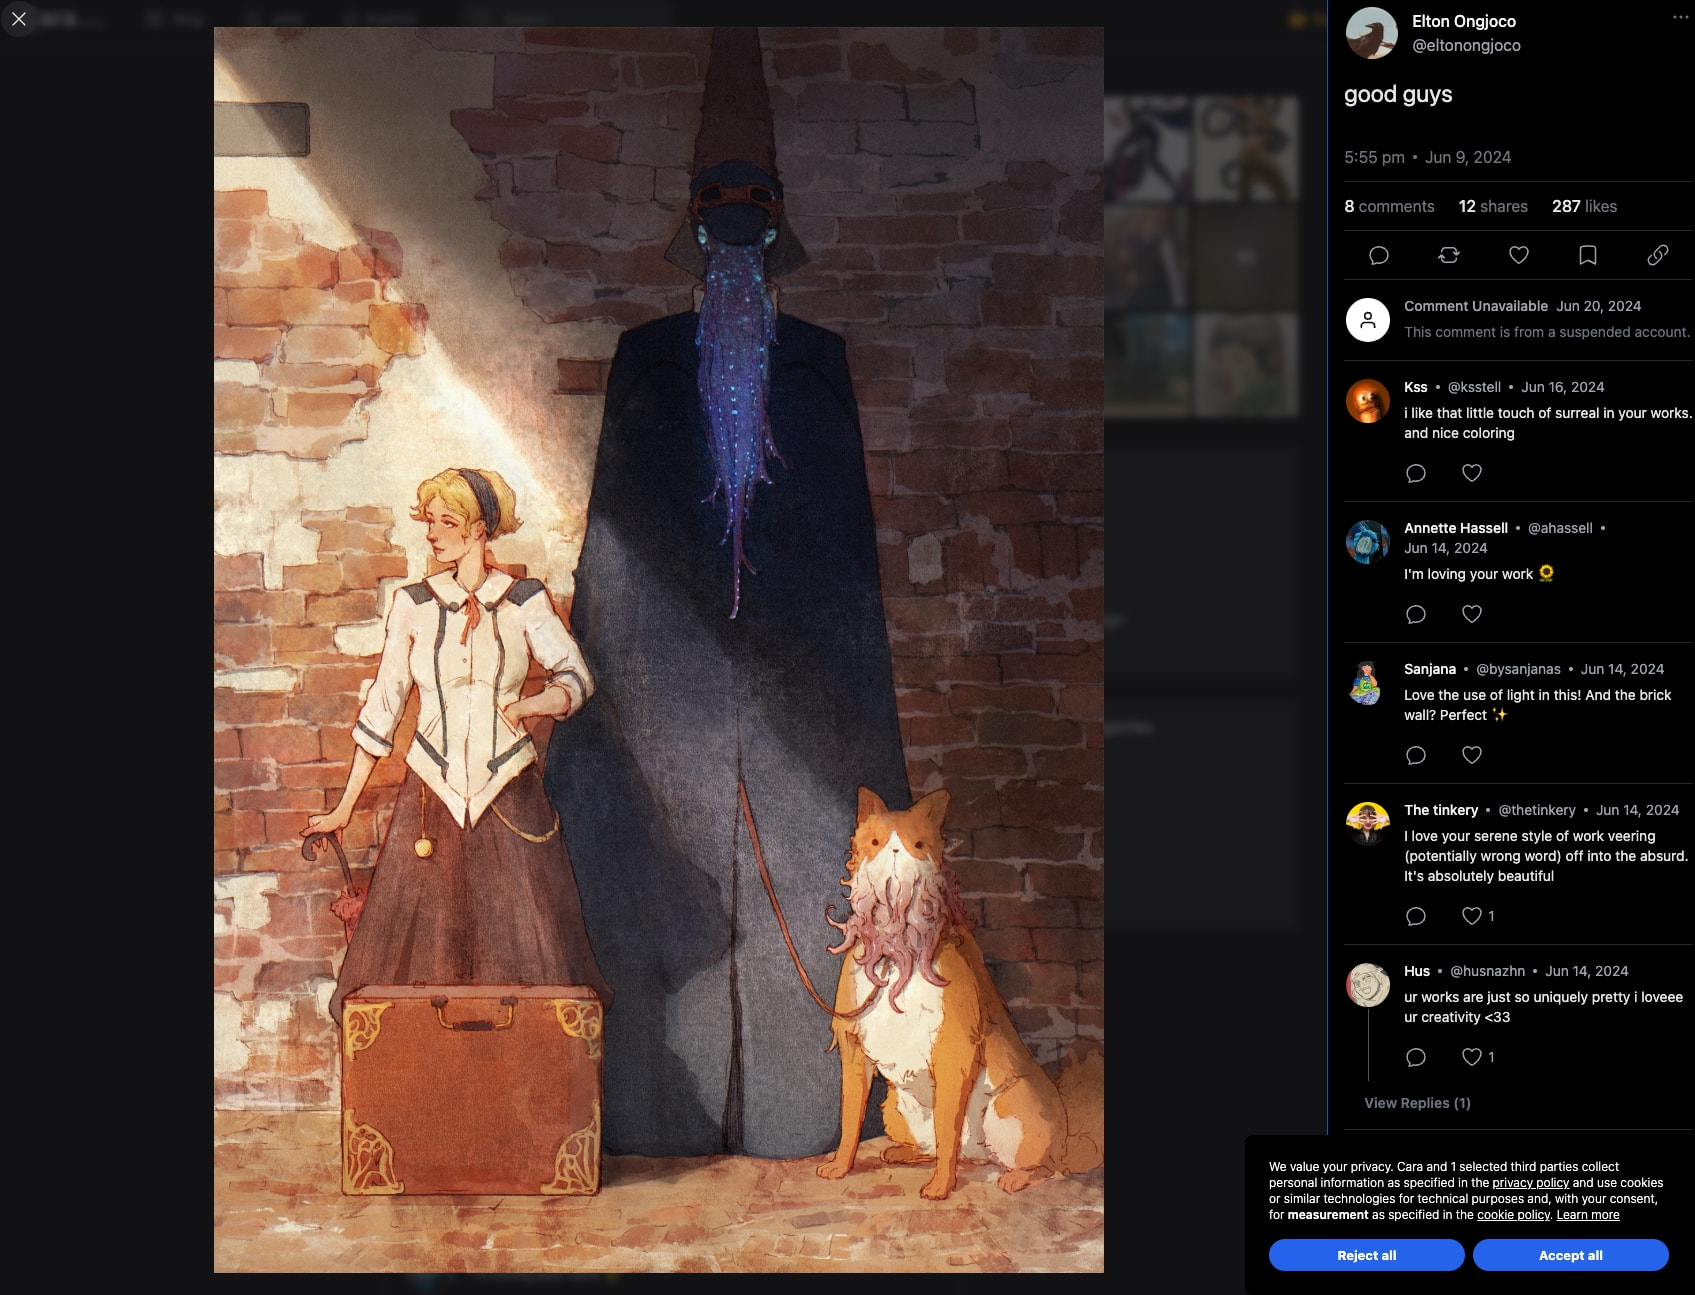
Task: Open Annette Hassell's avatar
Action: (1368, 542)
